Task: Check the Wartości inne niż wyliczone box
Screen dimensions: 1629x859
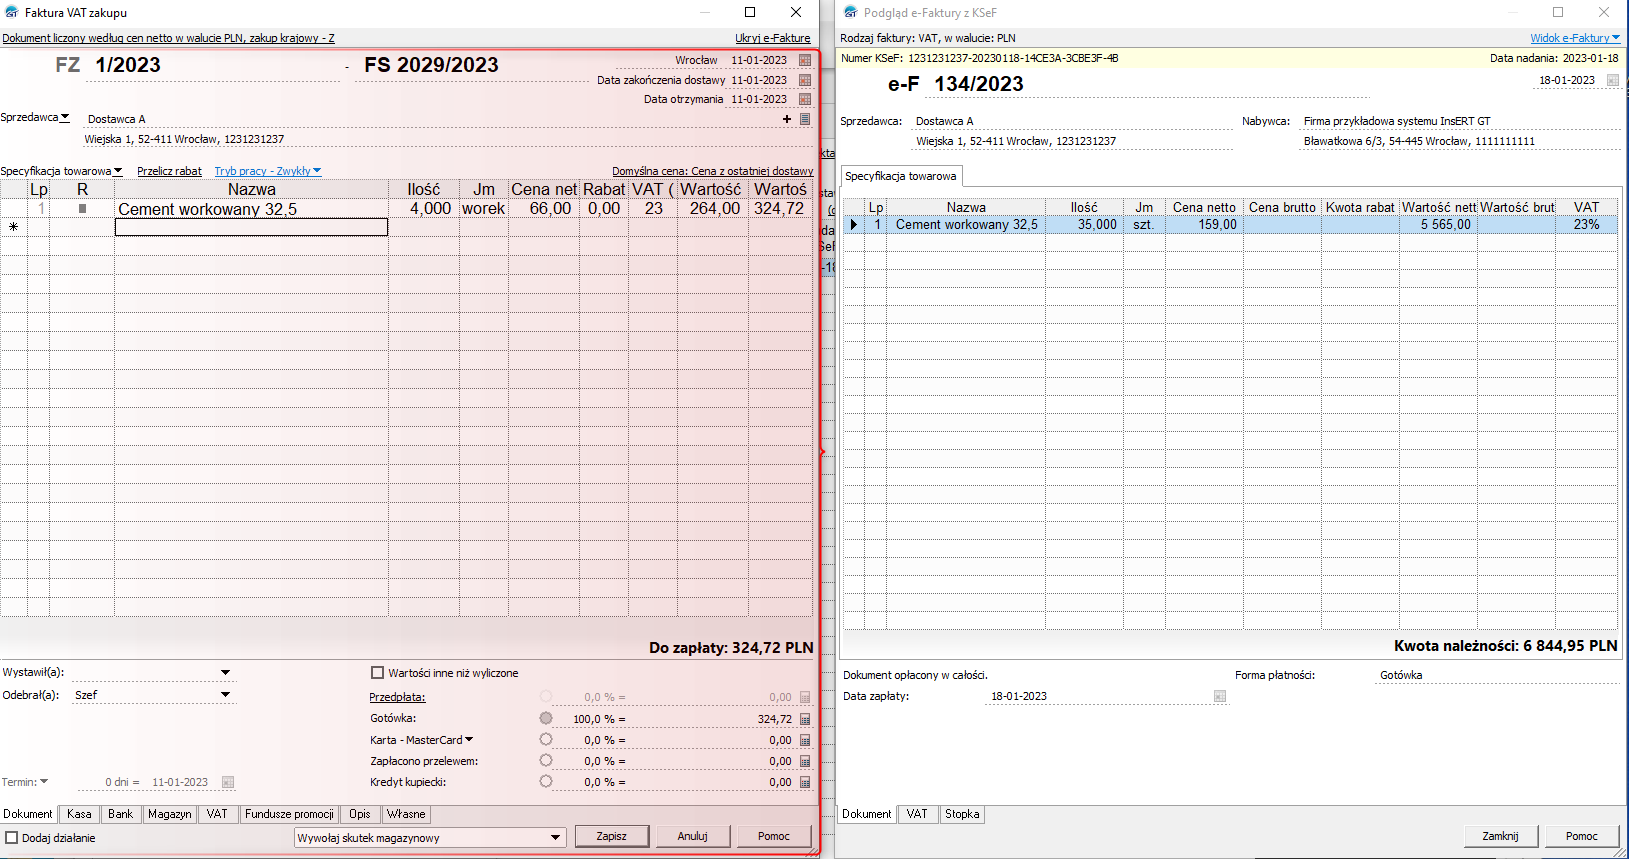Action: (x=378, y=673)
